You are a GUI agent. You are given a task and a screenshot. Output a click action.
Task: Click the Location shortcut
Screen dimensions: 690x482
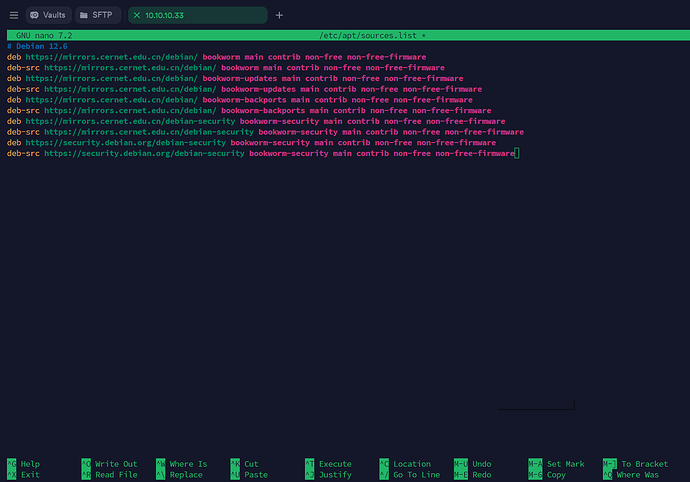click(x=405, y=464)
